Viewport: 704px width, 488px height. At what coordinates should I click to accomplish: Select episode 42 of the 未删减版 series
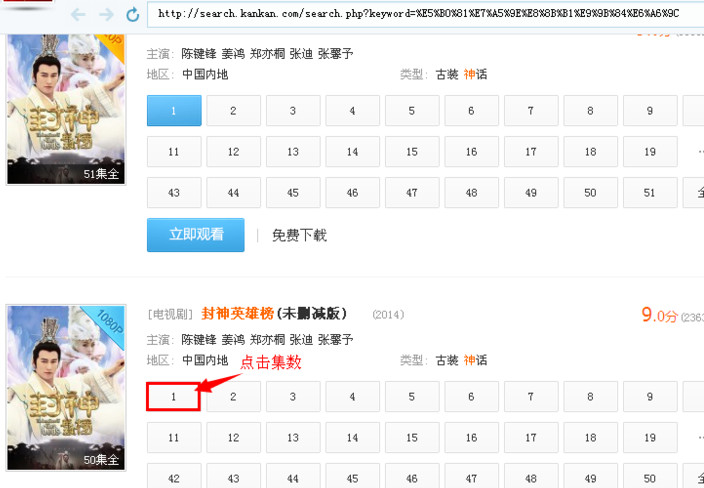coord(174,478)
